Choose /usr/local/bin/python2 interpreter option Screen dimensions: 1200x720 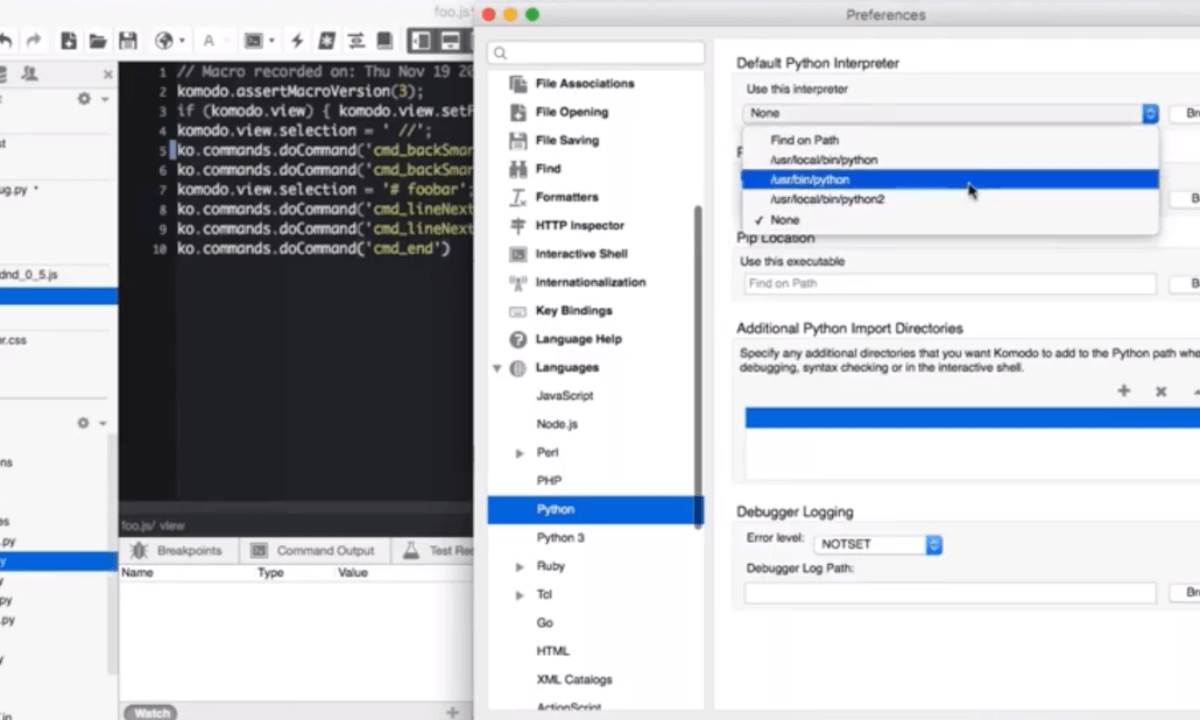tap(950, 199)
